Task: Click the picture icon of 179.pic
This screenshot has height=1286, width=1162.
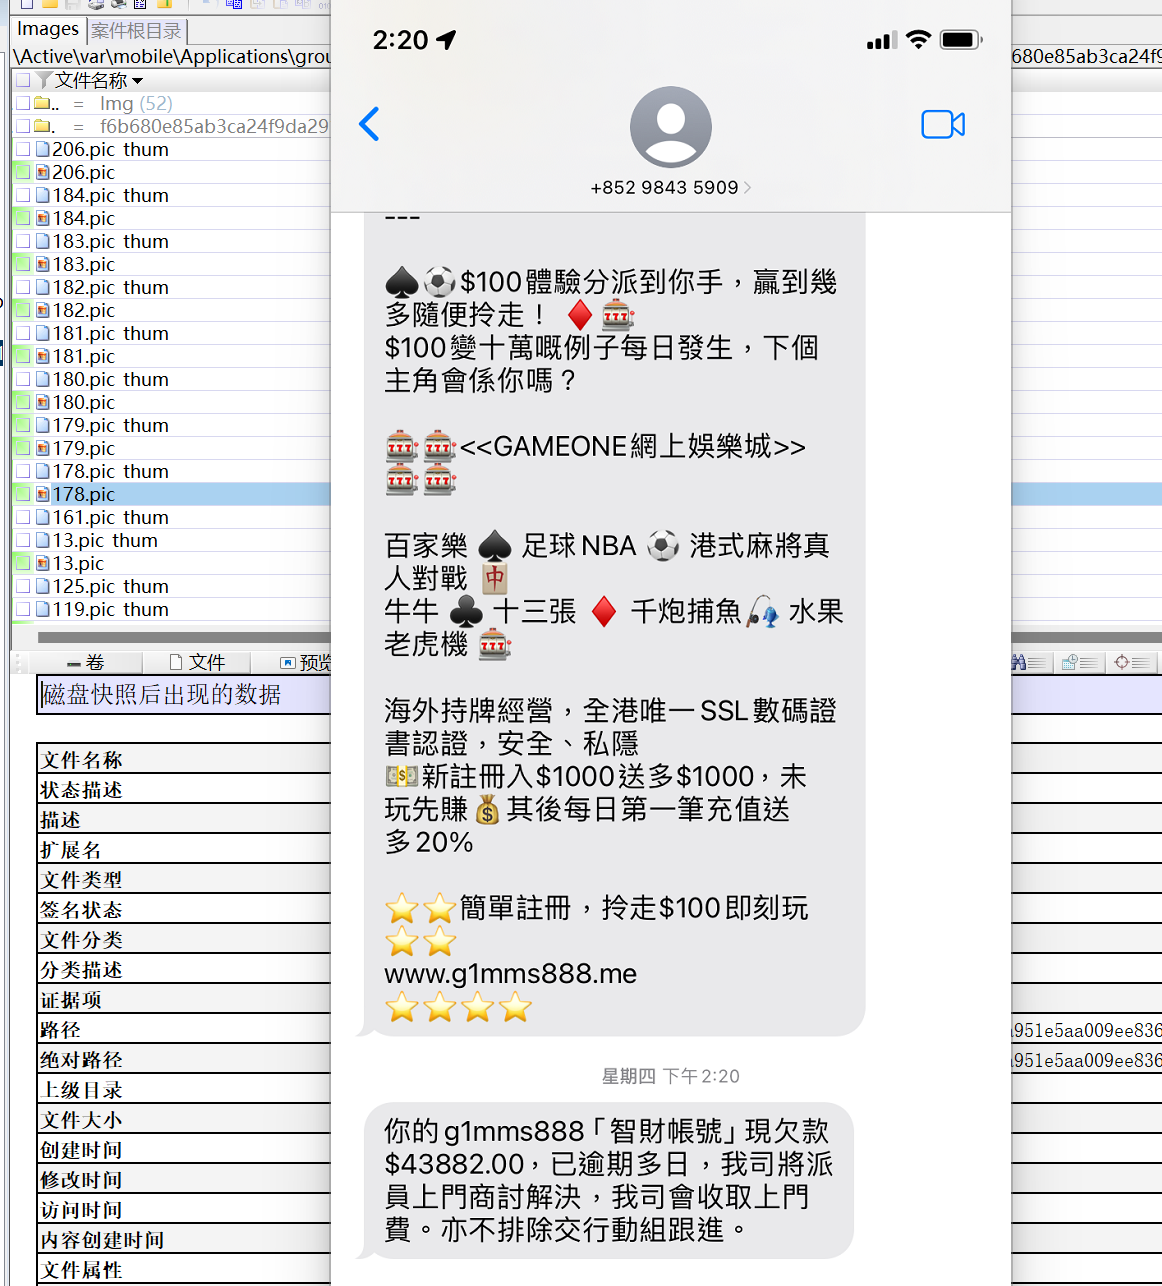Action: (43, 448)
